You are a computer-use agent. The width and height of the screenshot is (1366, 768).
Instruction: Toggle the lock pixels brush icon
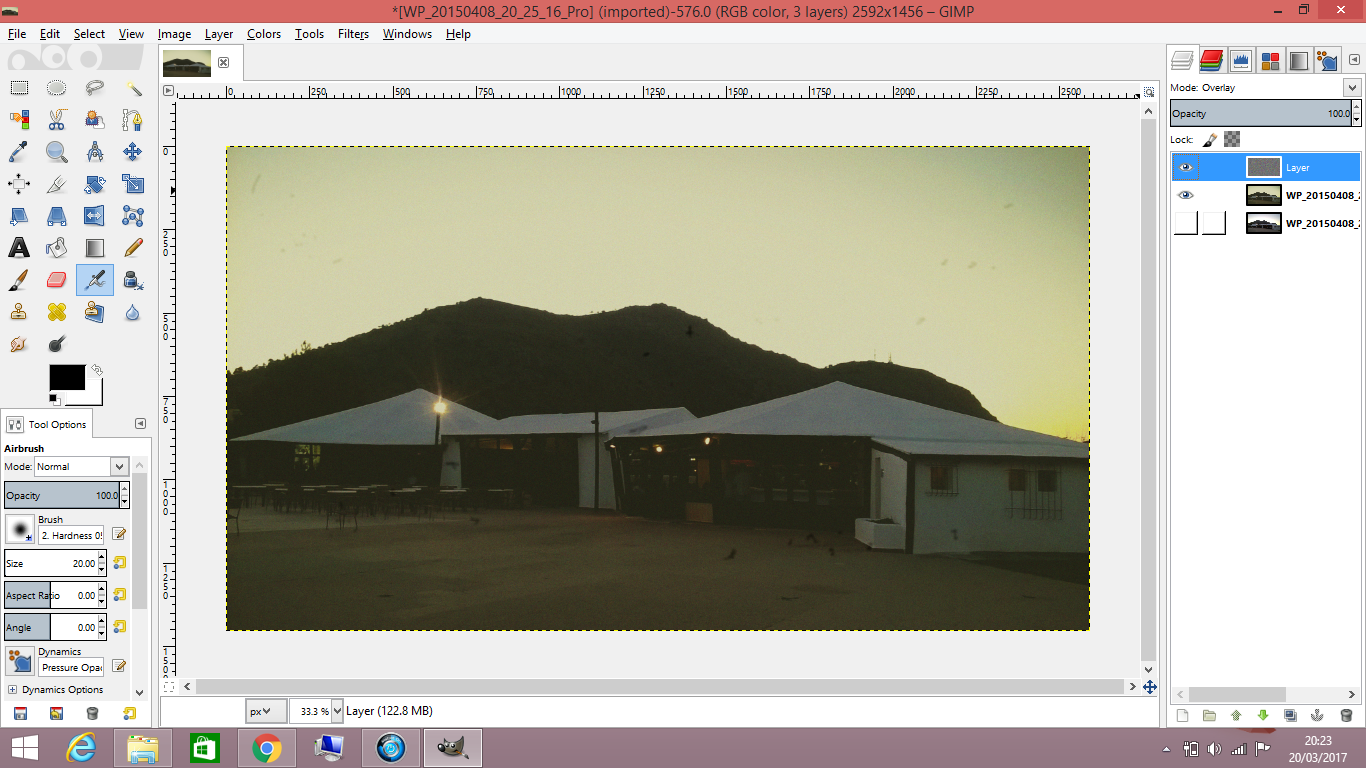(x=1209, y=140)
